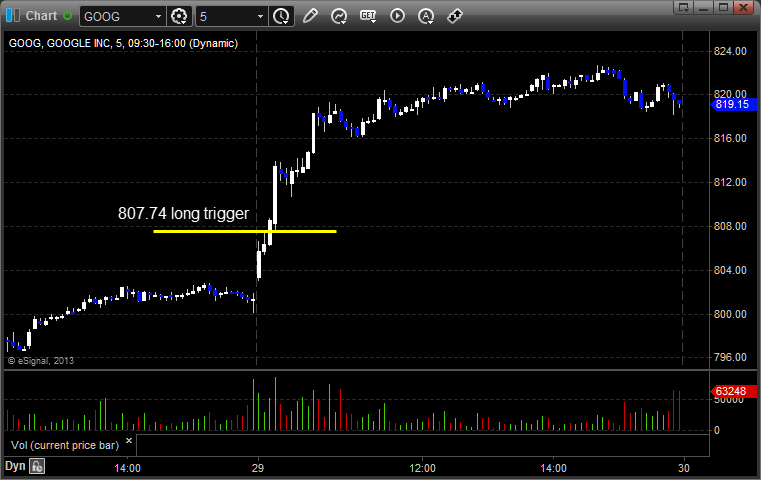The width and height of the screenshot is (761, 480).
Task: Open the studies chart-line icon menu
Action: click(339, 16)
